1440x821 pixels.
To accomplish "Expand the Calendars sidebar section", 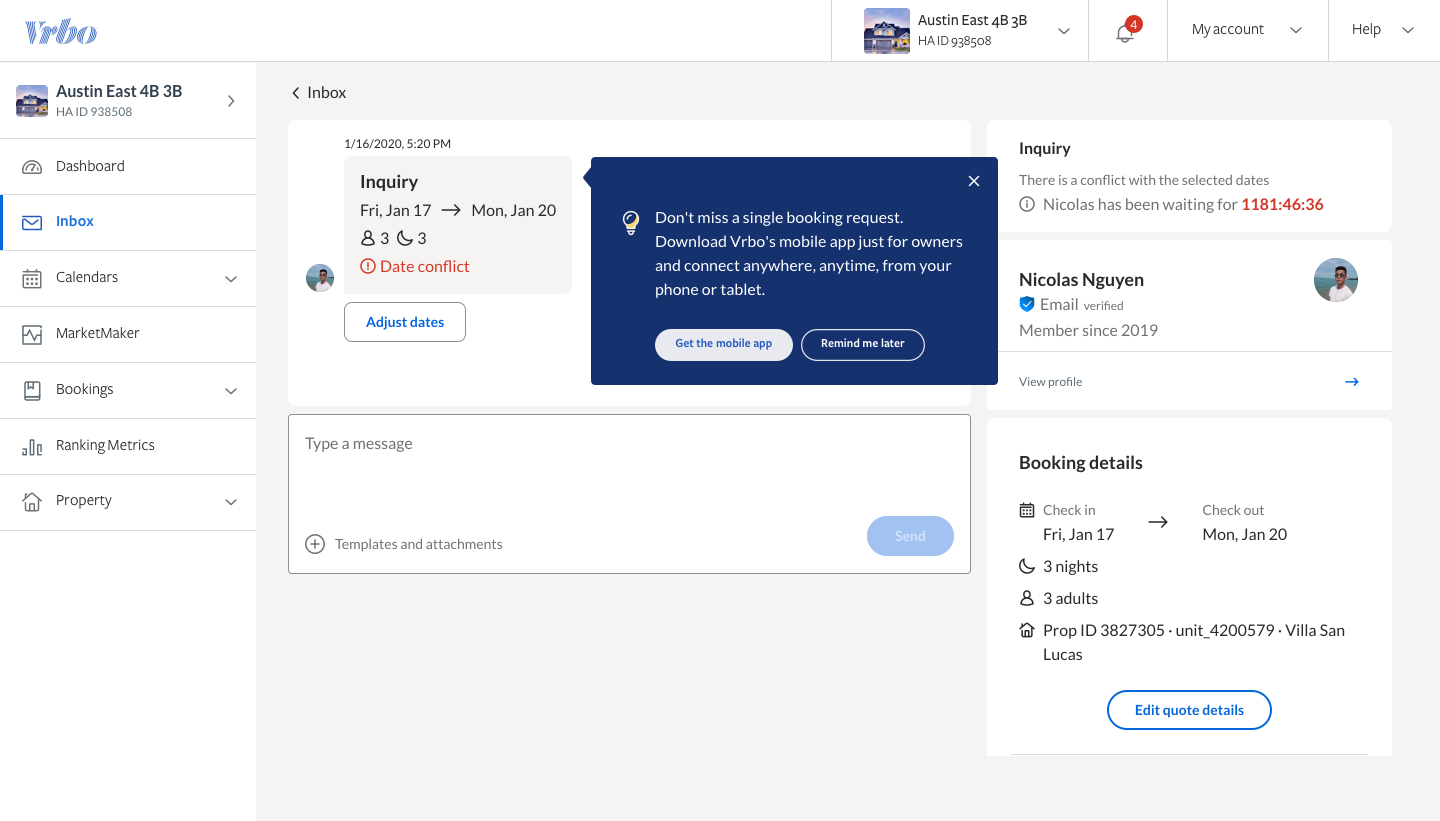I will point(231,279).
